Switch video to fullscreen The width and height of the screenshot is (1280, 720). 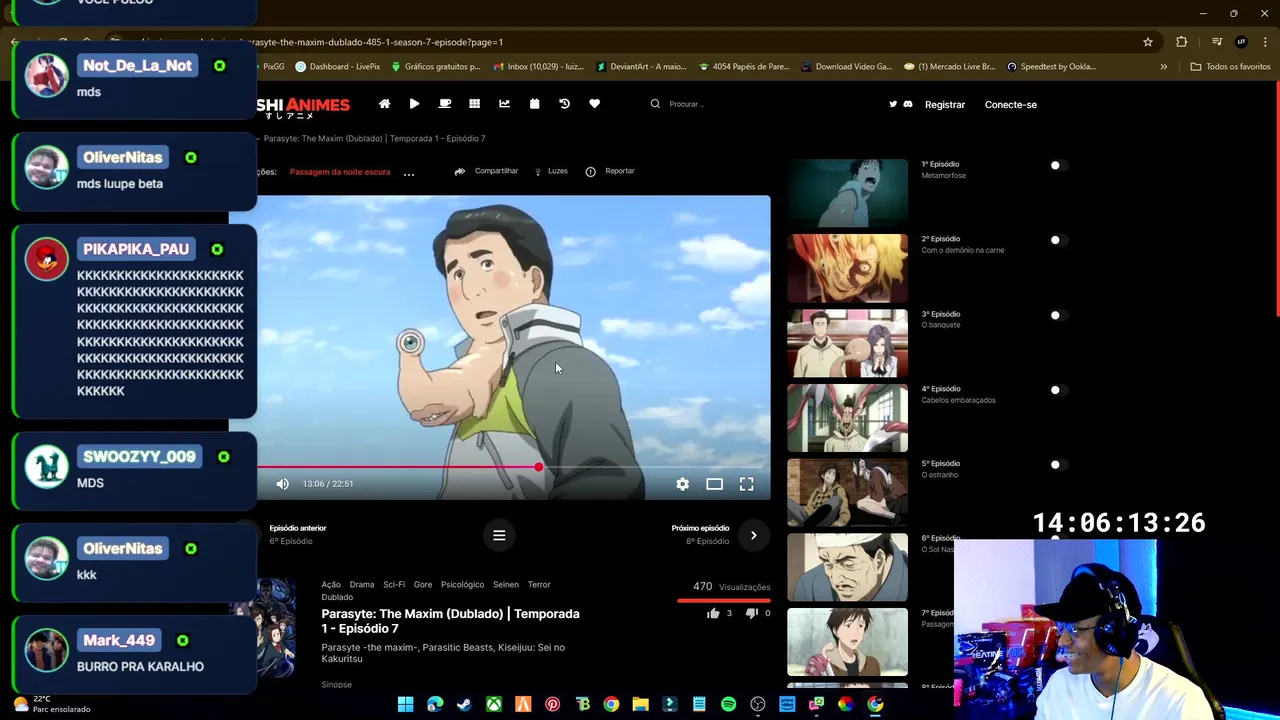746,484
